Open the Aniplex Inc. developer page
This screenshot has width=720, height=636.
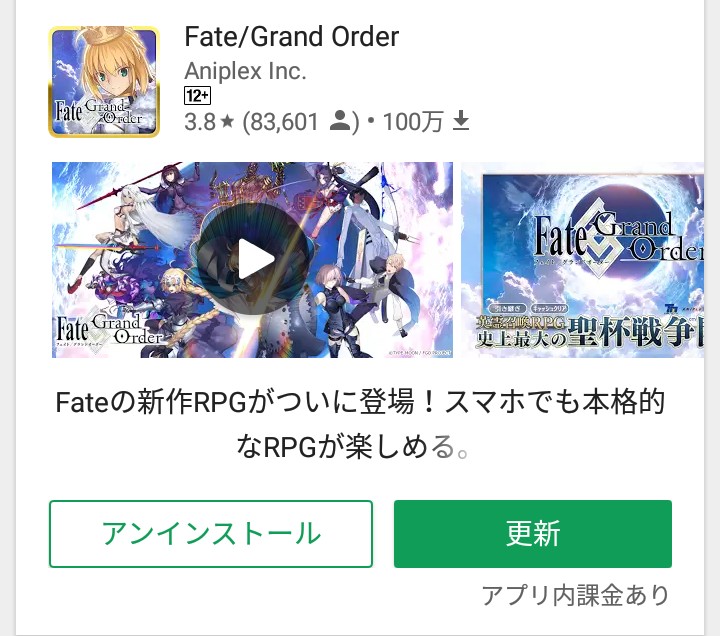pos(245,71)
